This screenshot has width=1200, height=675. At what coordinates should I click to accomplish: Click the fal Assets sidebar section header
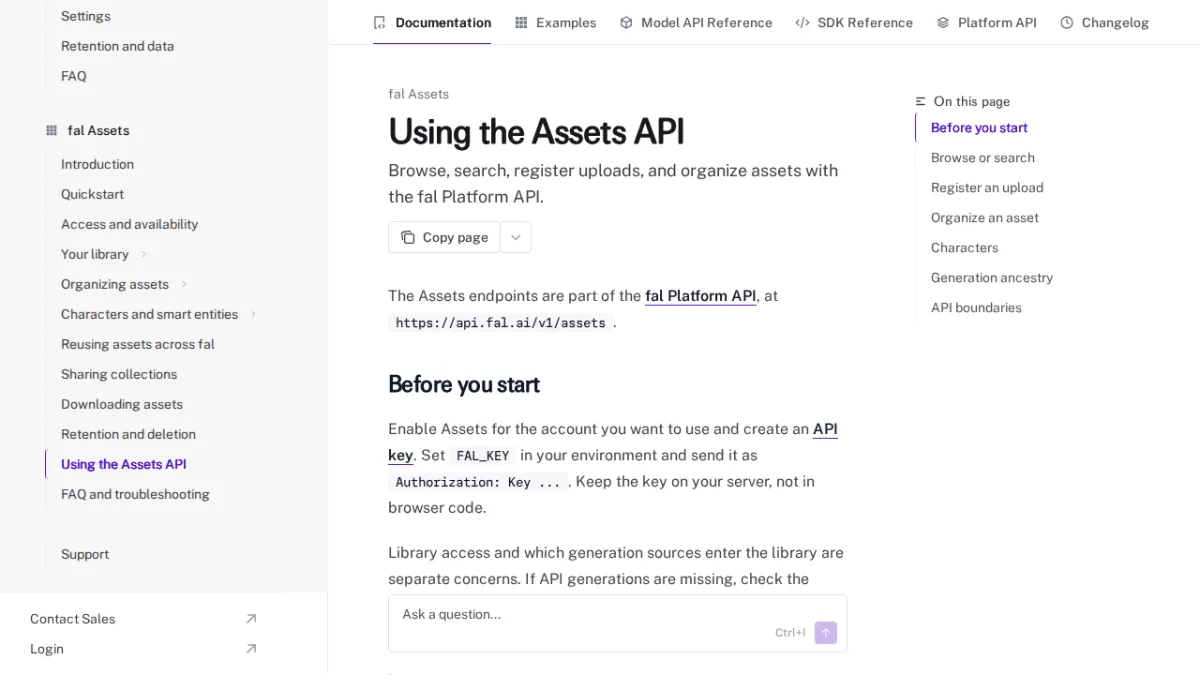point(98,130)
